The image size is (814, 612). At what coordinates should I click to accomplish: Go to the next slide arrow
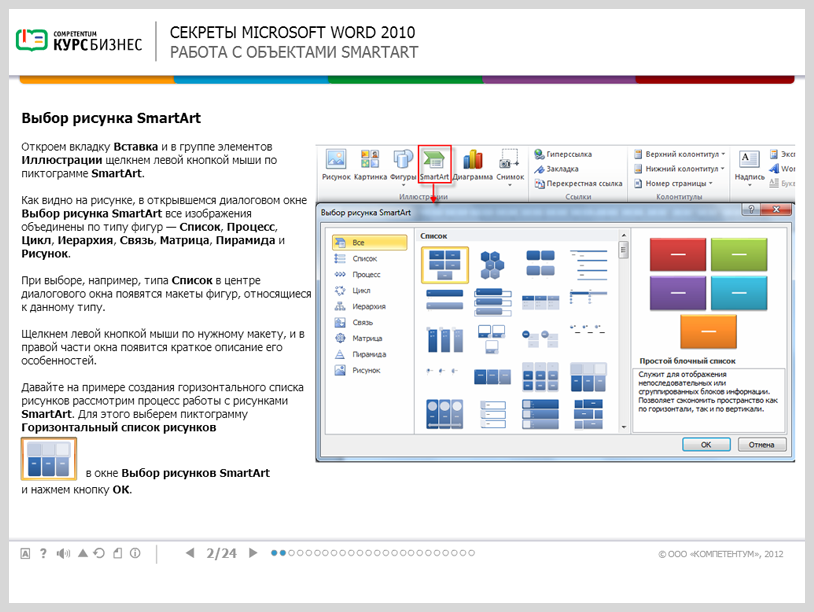253,553
